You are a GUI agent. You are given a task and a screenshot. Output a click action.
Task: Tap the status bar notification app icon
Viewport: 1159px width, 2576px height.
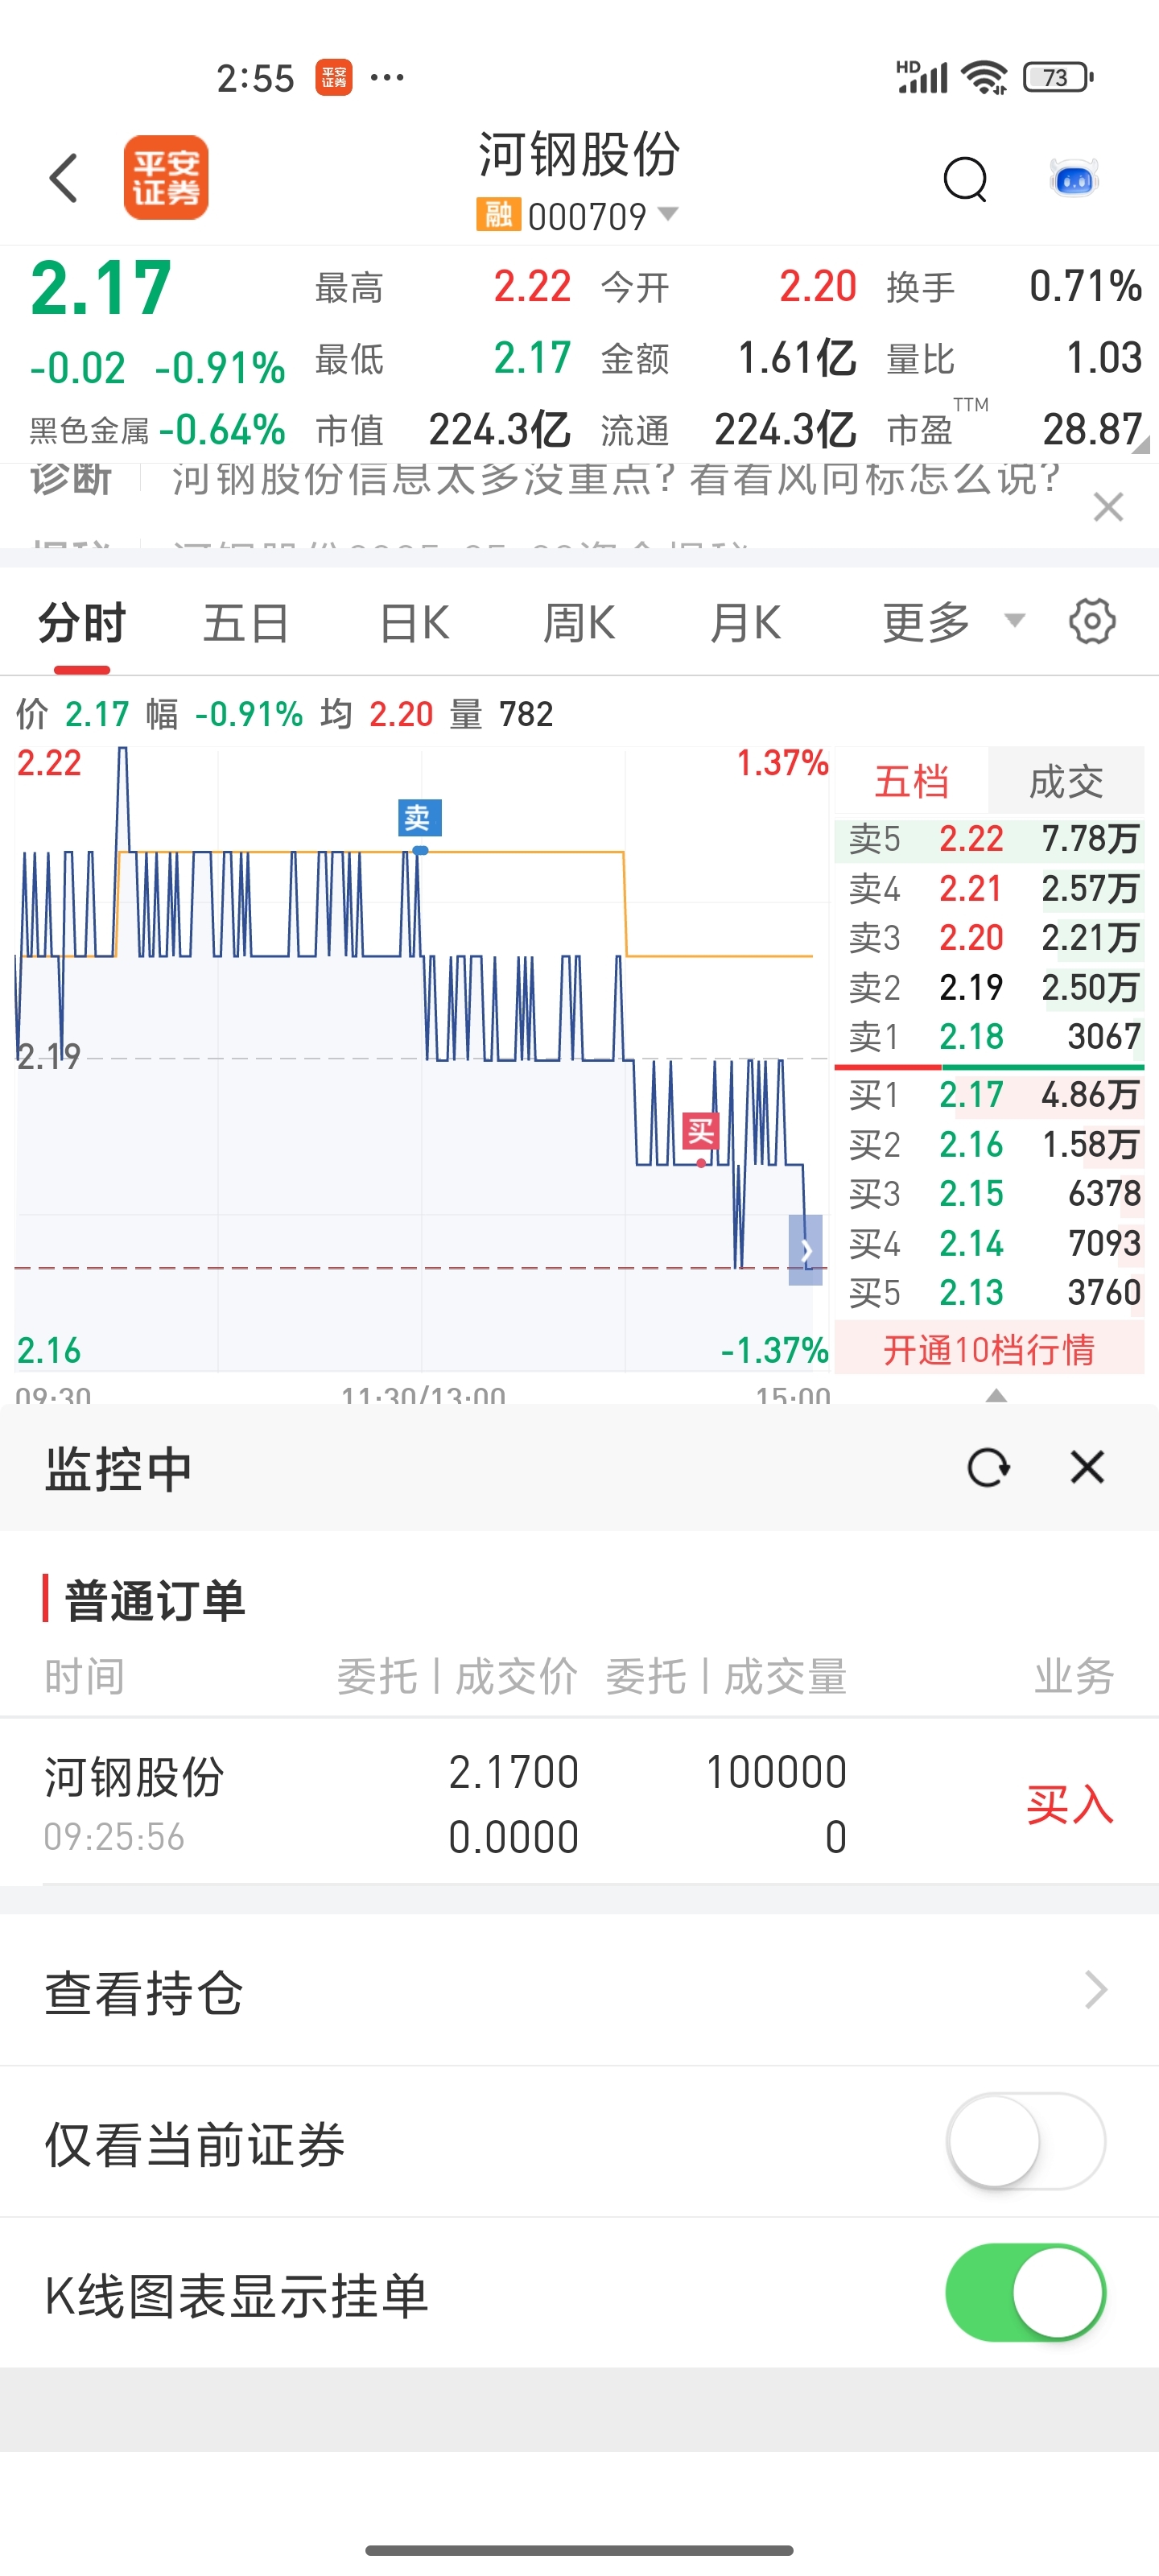[x=334, y=77]
